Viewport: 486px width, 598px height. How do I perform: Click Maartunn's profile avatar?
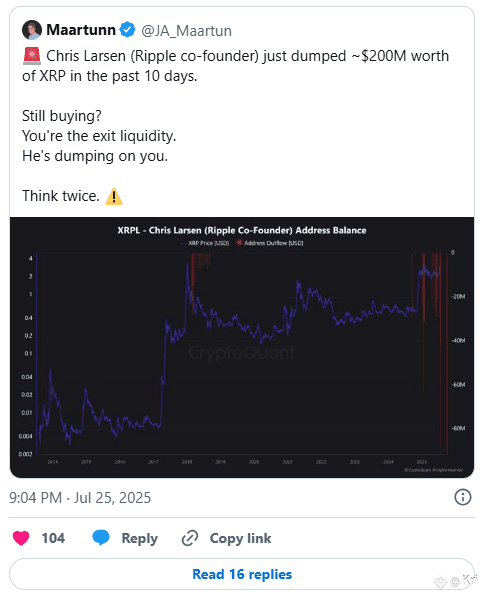click(x=32, y=30)
